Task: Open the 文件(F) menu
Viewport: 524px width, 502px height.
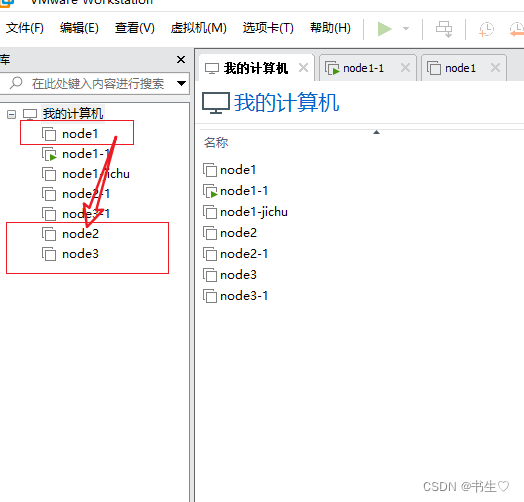Action: point(24,28)
